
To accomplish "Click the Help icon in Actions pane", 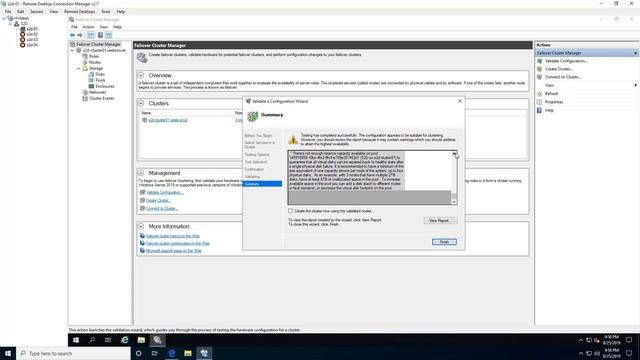I will coord(540,110).
